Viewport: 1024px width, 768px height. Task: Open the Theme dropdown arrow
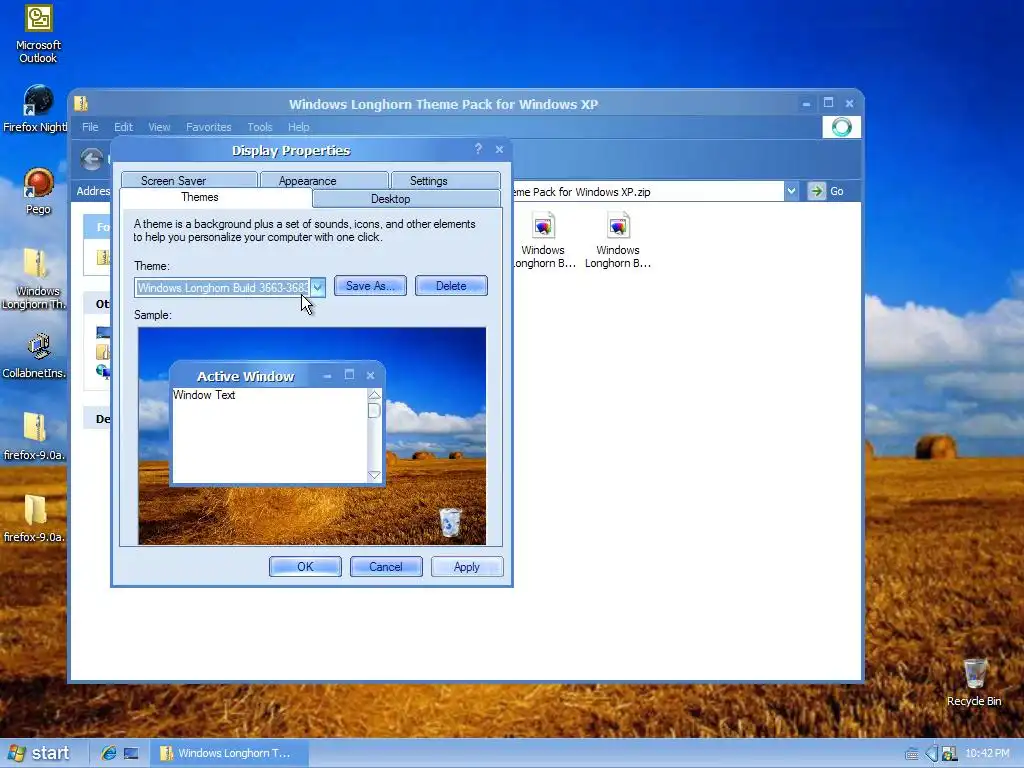(317, 287)
